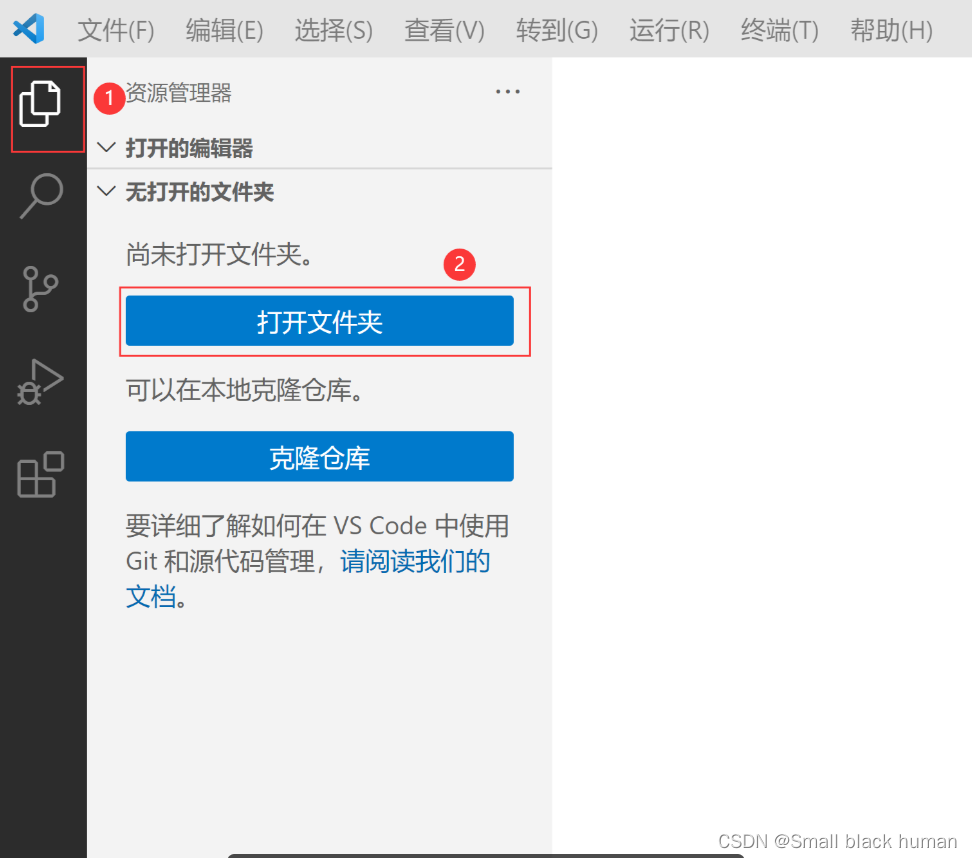Open the 查看(V) menu
The height and width of the screenshot is (858, 972).
coord(444,30)
